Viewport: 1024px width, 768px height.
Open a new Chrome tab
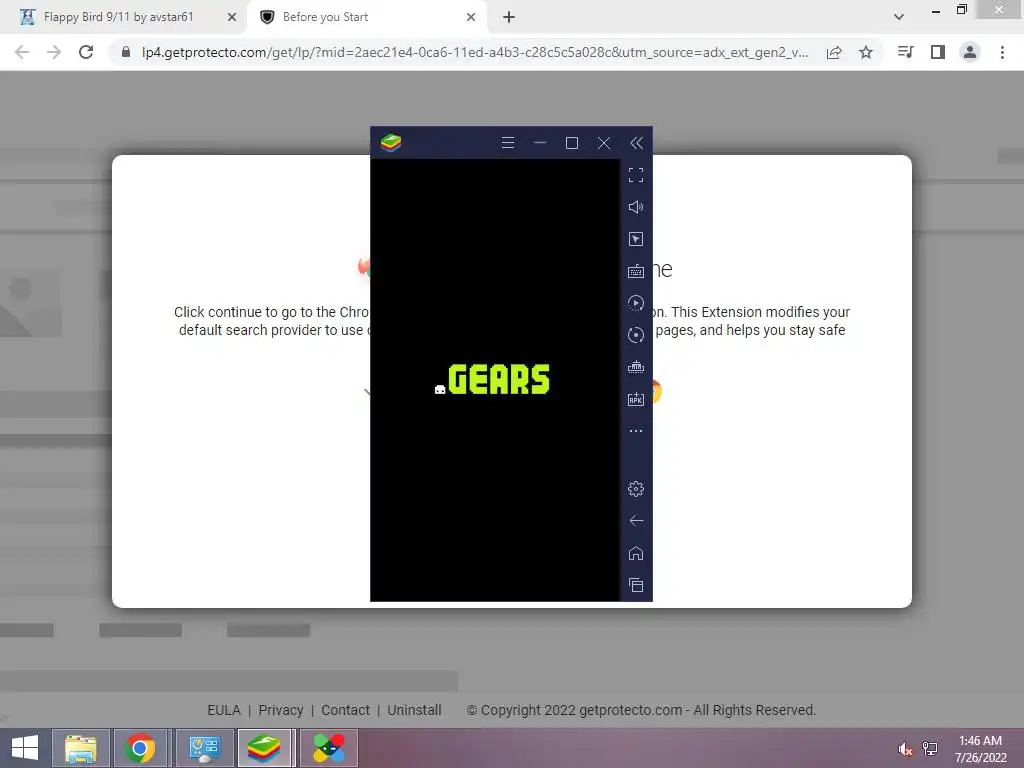coord(509,17)
